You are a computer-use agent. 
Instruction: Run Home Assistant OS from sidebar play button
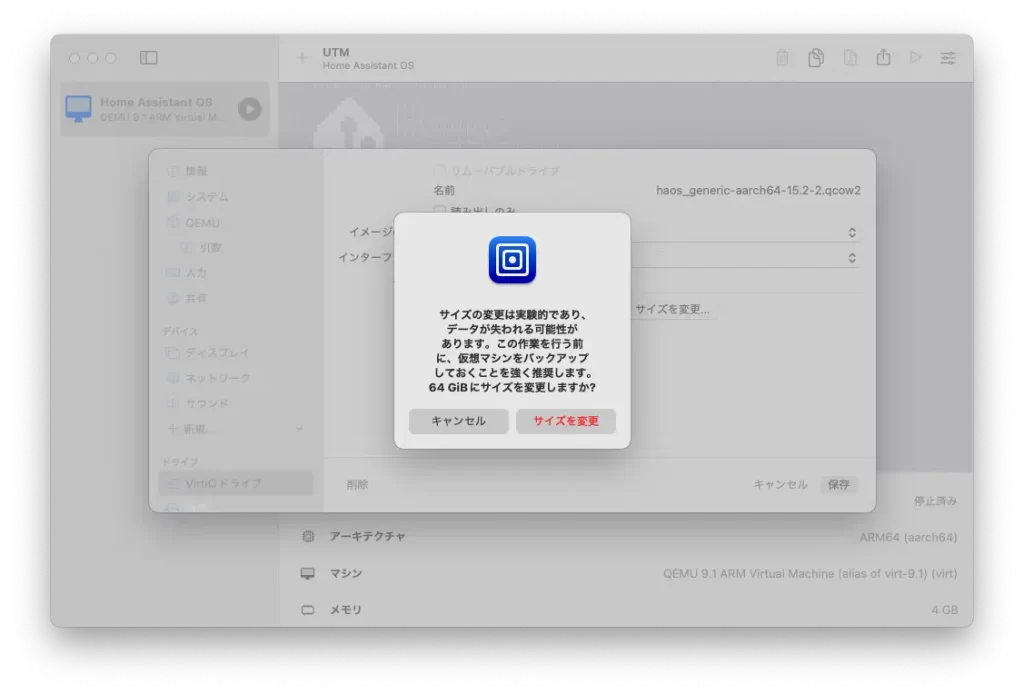click(x=249, y=109)
